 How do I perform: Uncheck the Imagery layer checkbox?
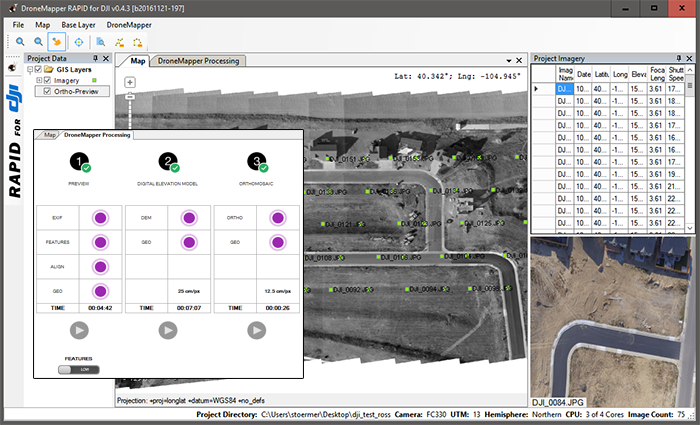click(x=47, y=80)
